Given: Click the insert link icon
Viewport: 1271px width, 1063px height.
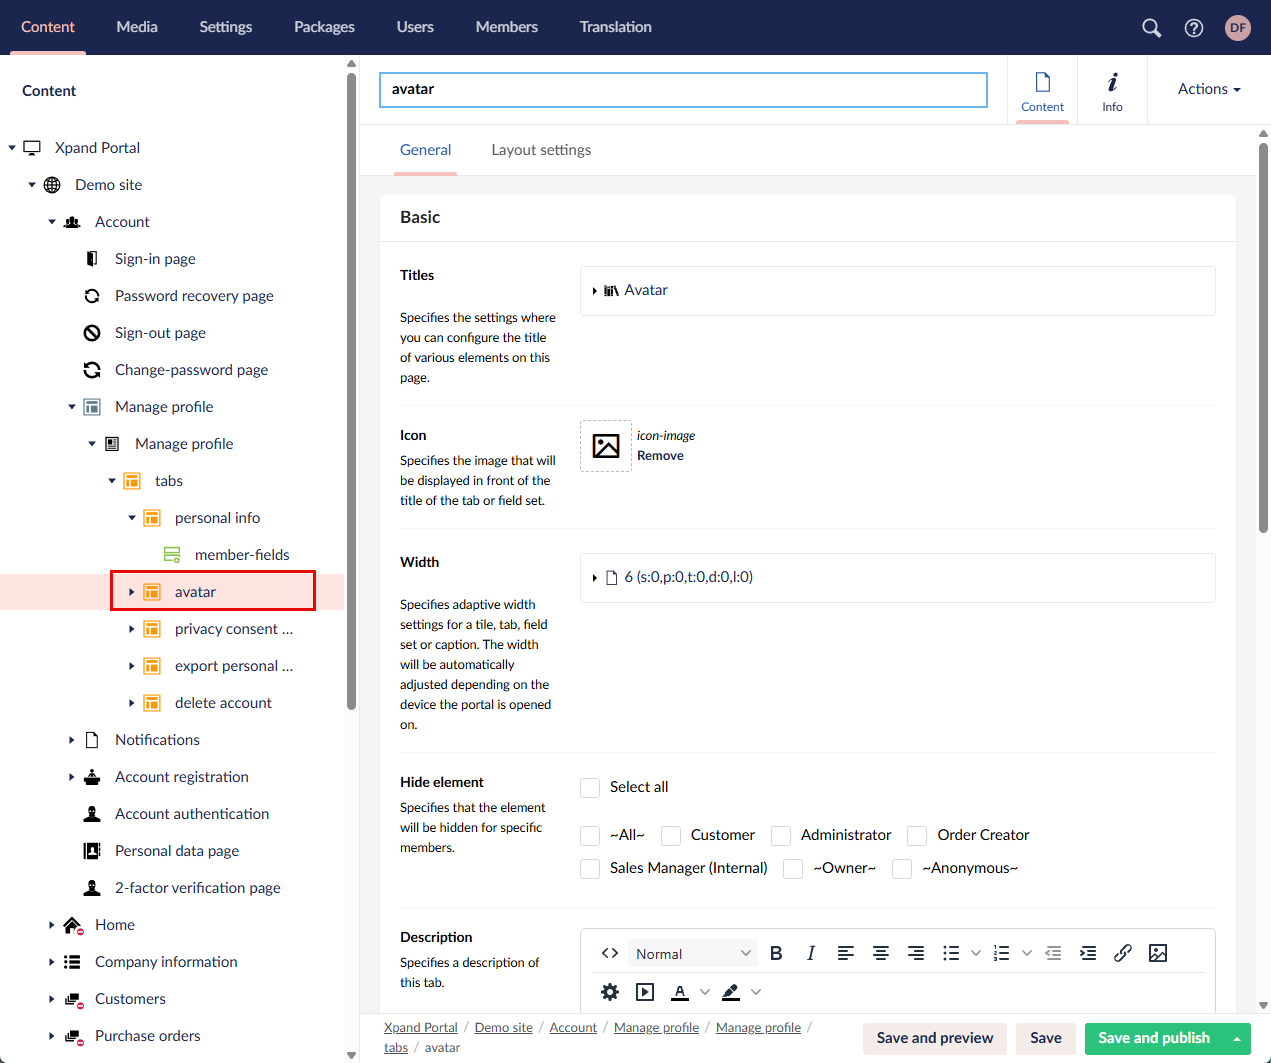Looking at the screenshot, I should tap(1122, 953).
